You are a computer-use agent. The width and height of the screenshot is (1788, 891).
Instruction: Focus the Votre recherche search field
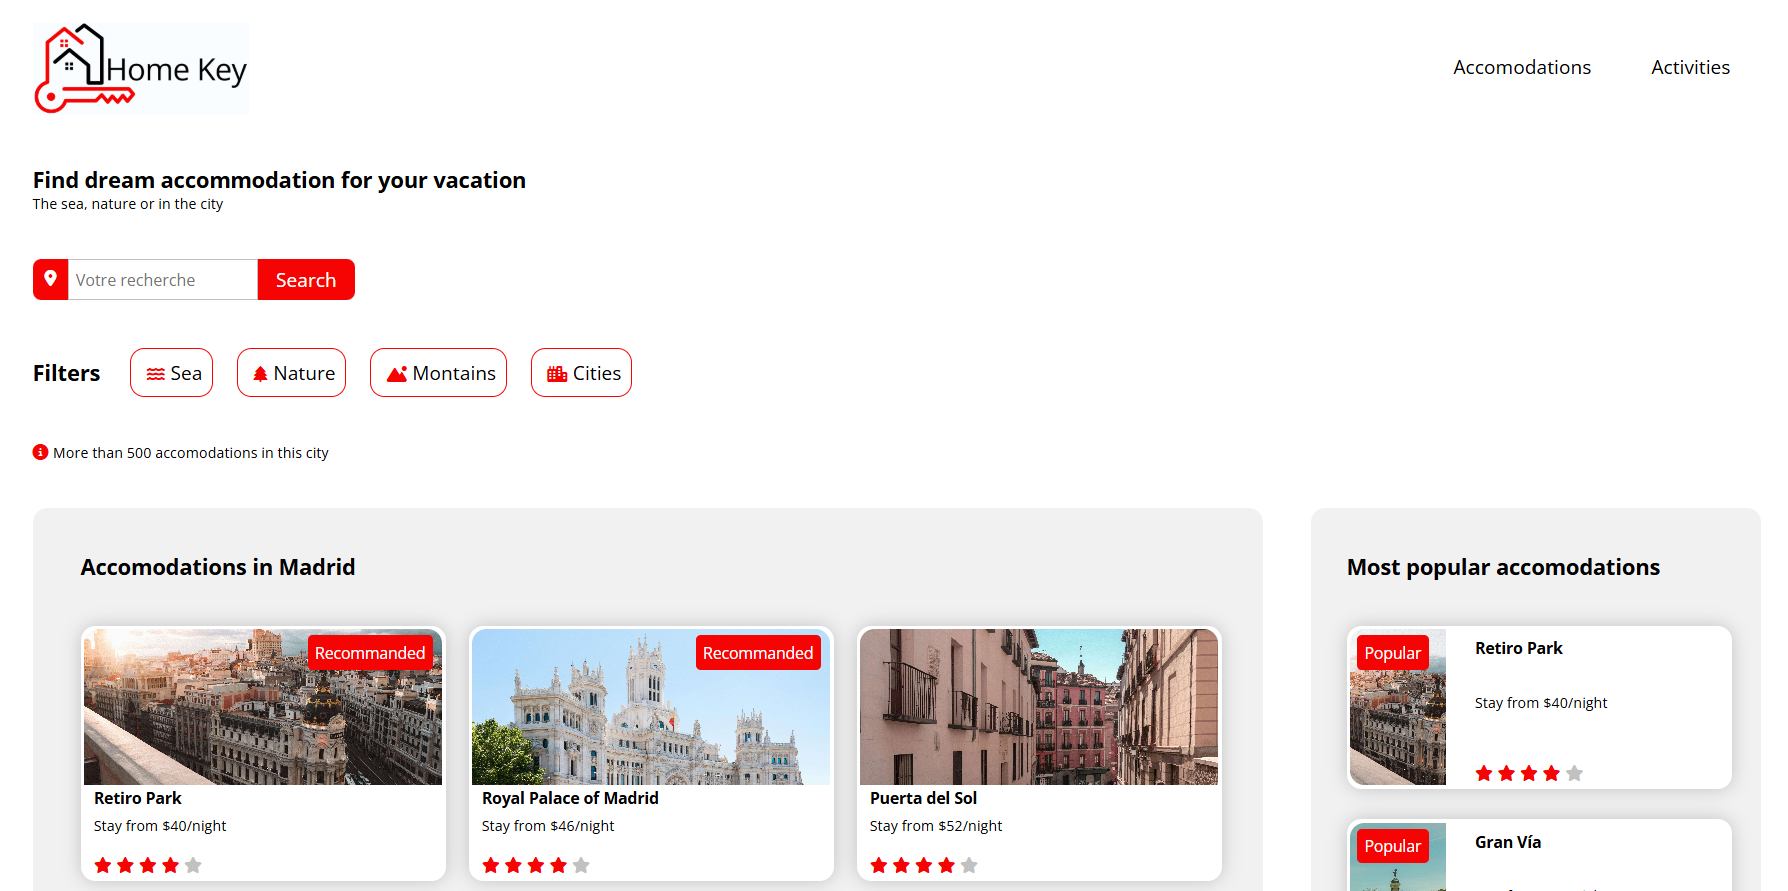(162, 280)
